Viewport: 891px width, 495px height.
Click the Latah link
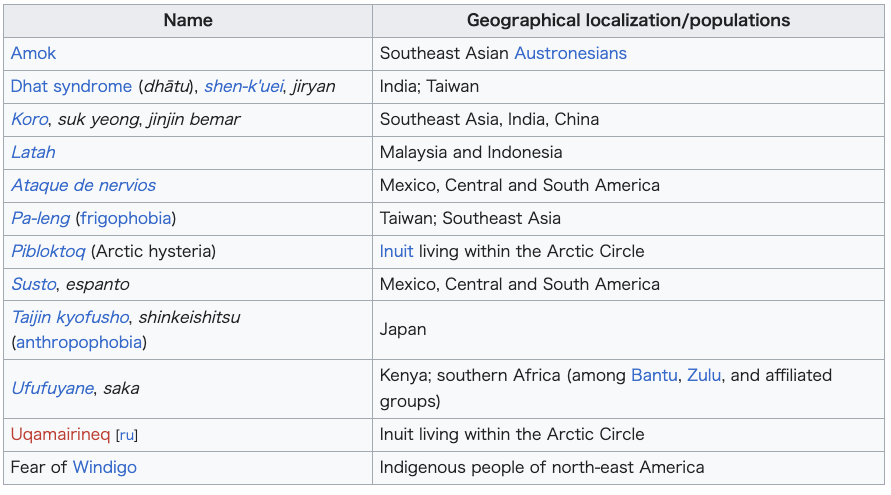tap(34, 152)
